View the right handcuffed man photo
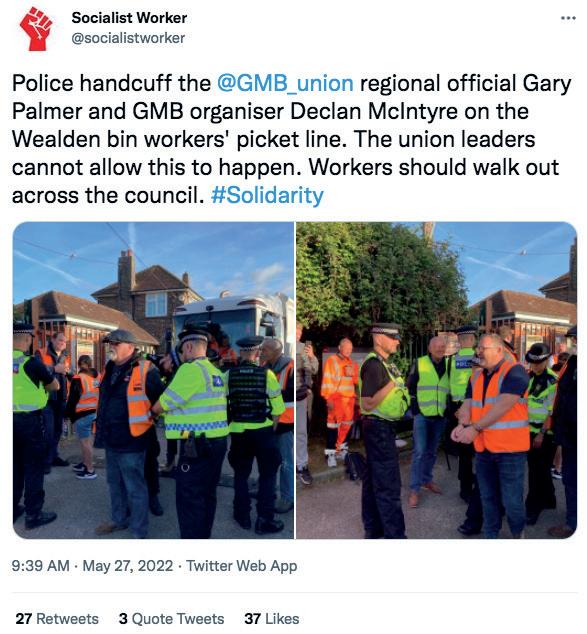The height and width of the screenshot is (634, 587). click(x=436, y=380)
